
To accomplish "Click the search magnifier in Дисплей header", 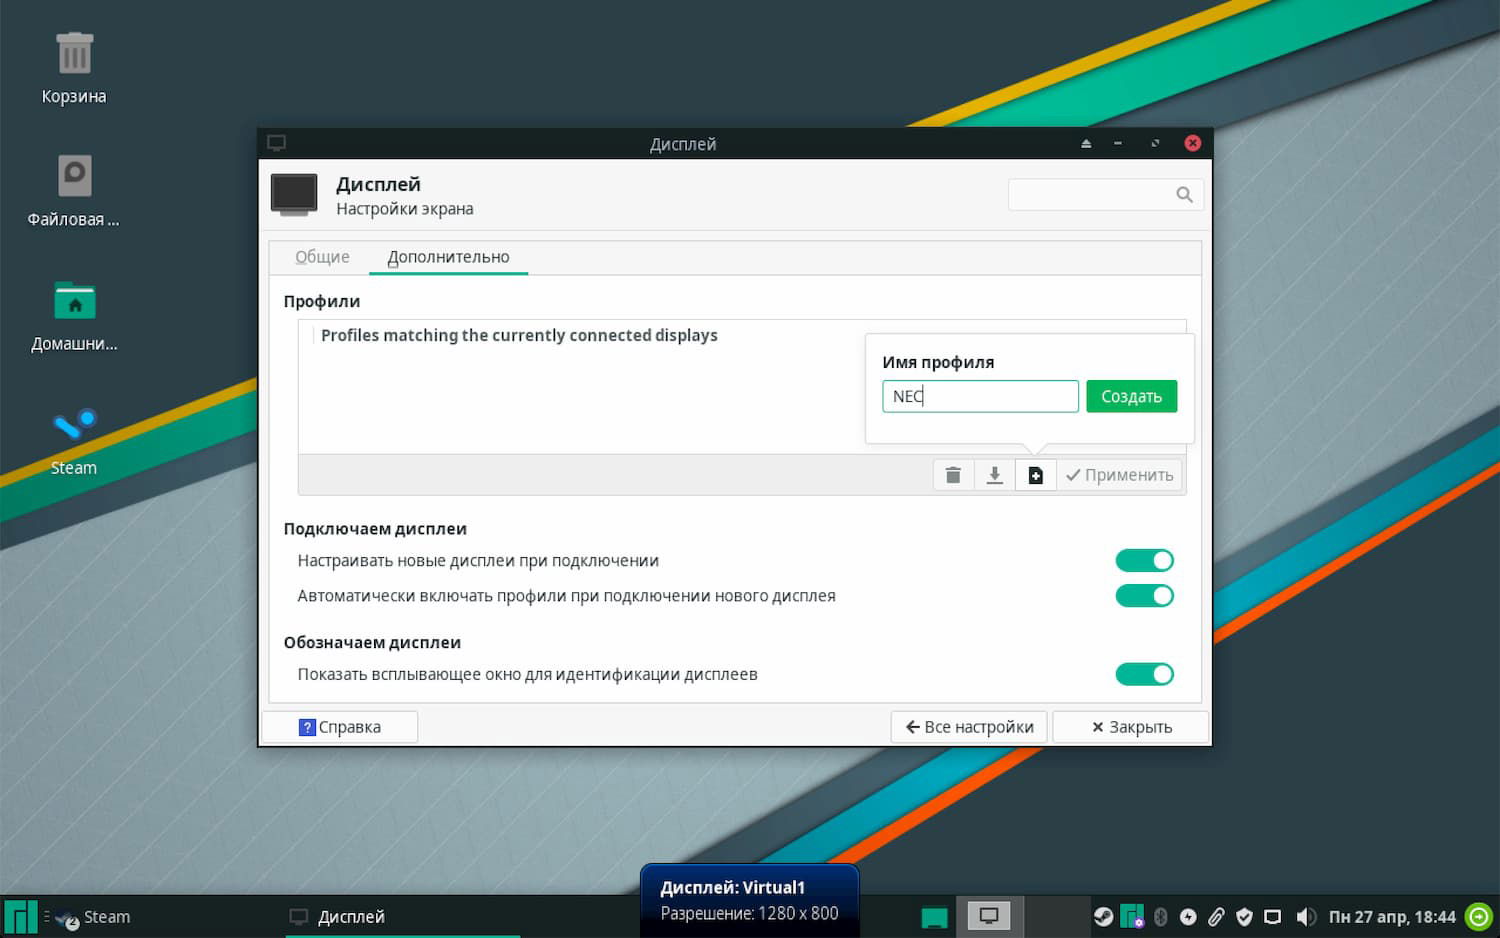I will pyautogui.click(x=1184, y=195).
